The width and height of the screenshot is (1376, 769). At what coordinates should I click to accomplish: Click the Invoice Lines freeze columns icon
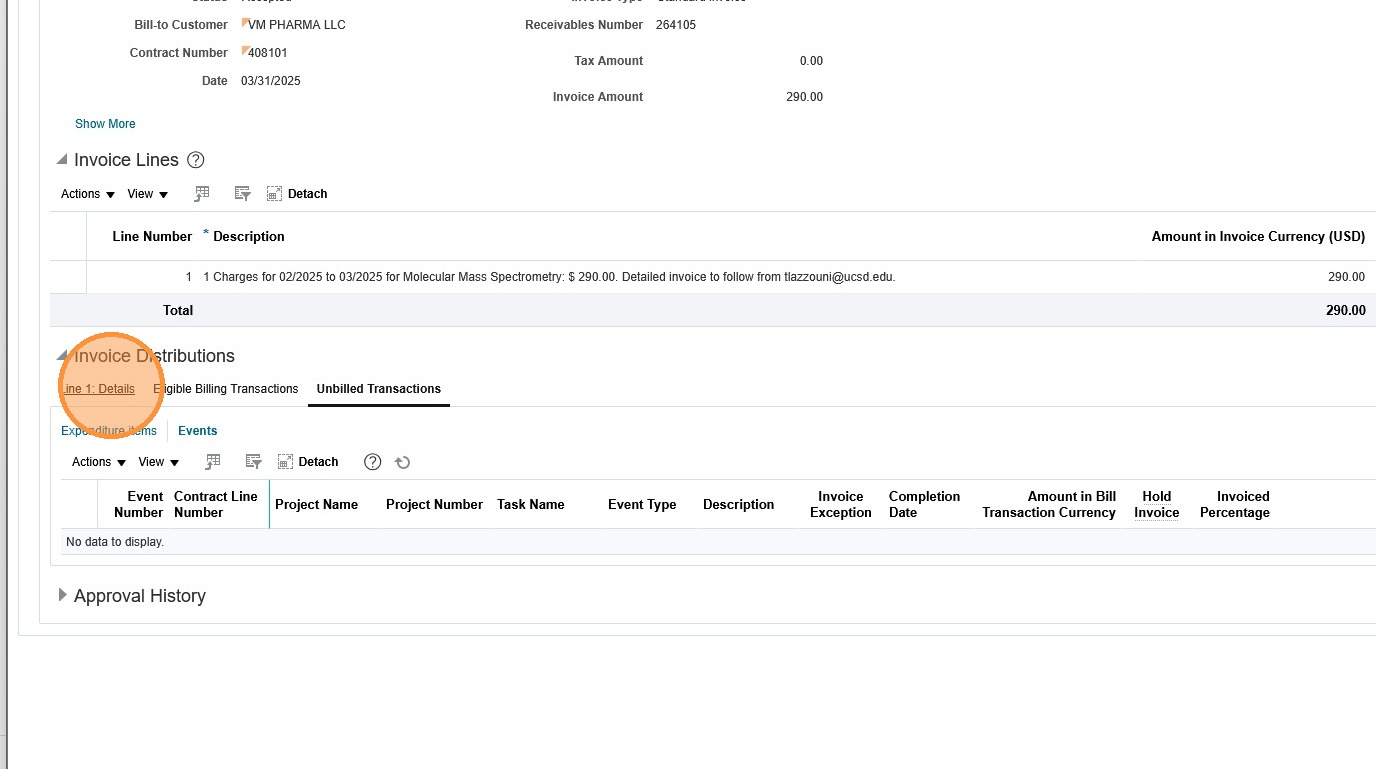[x=202, y=194]
